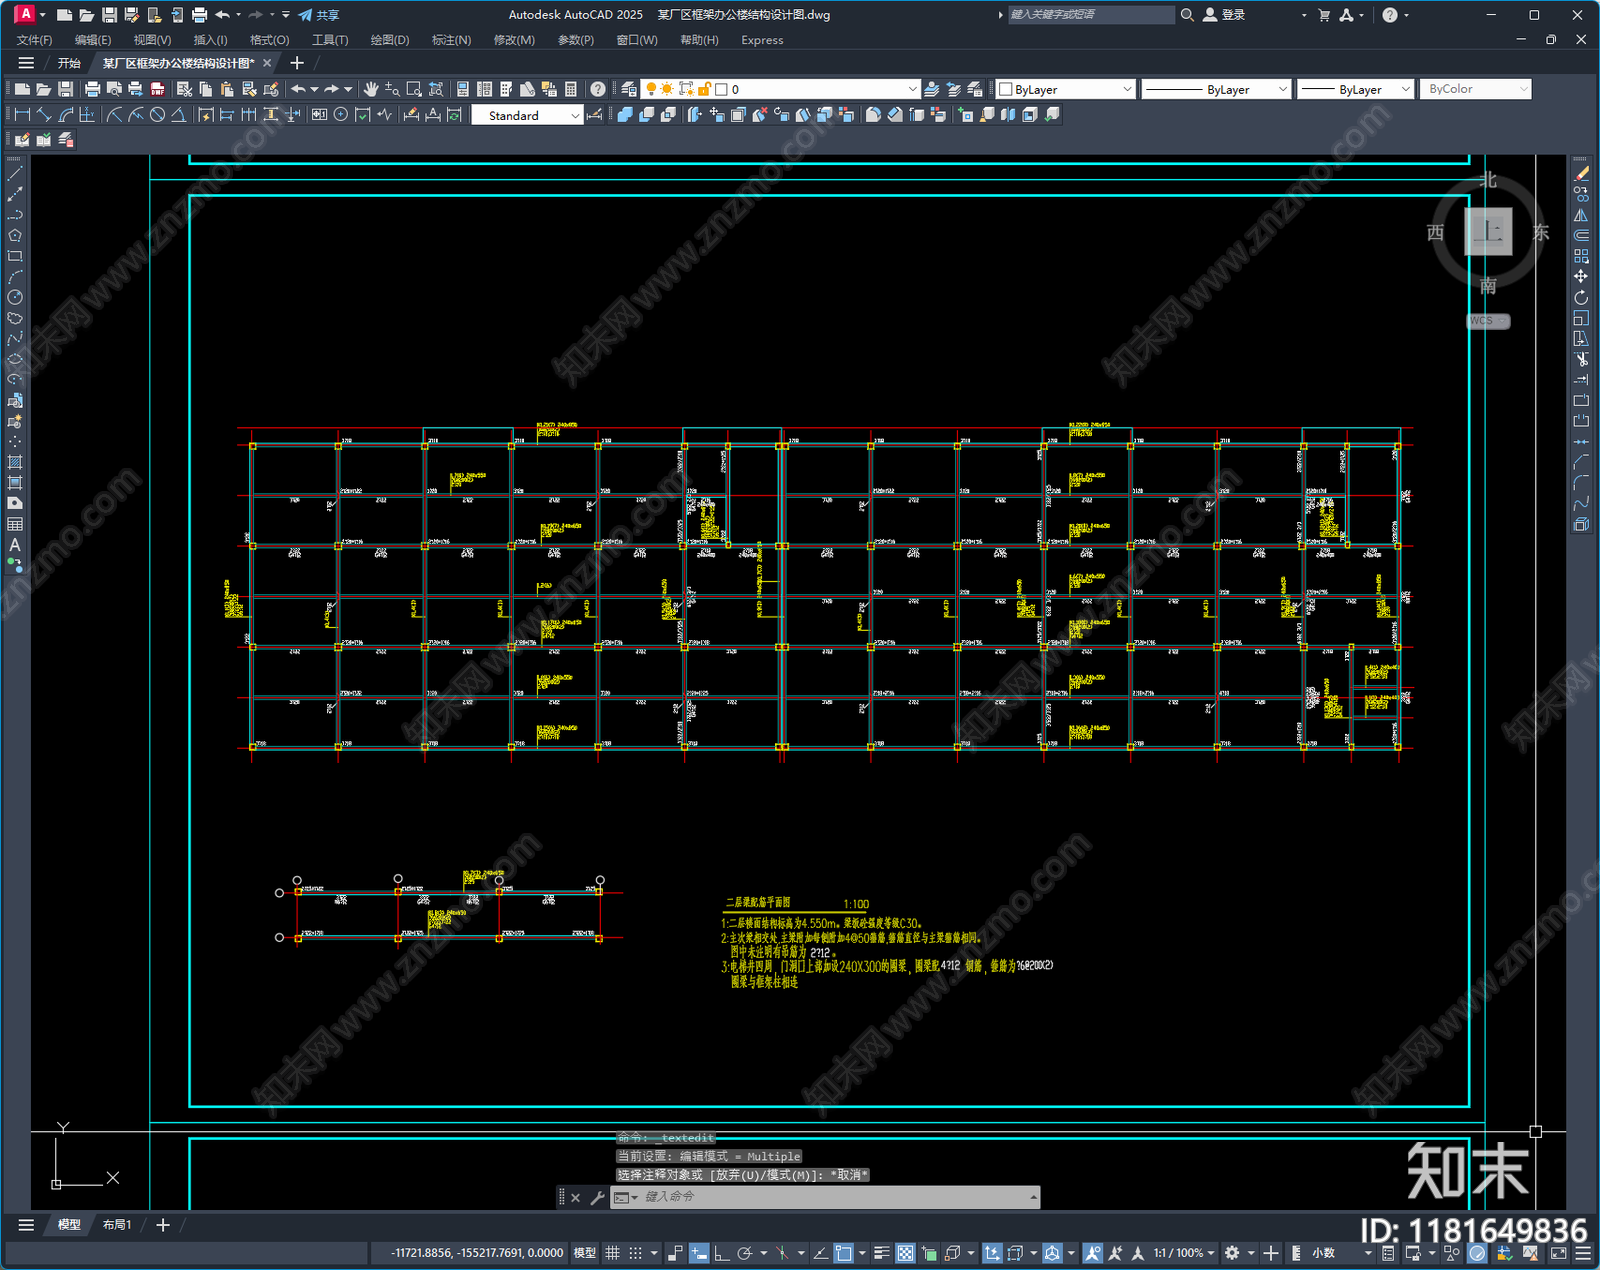The width and height of the screenshot is (1600, 1270).
Task: Toggle ortho mode in the status bar
Action: [x=721, y=1253]
